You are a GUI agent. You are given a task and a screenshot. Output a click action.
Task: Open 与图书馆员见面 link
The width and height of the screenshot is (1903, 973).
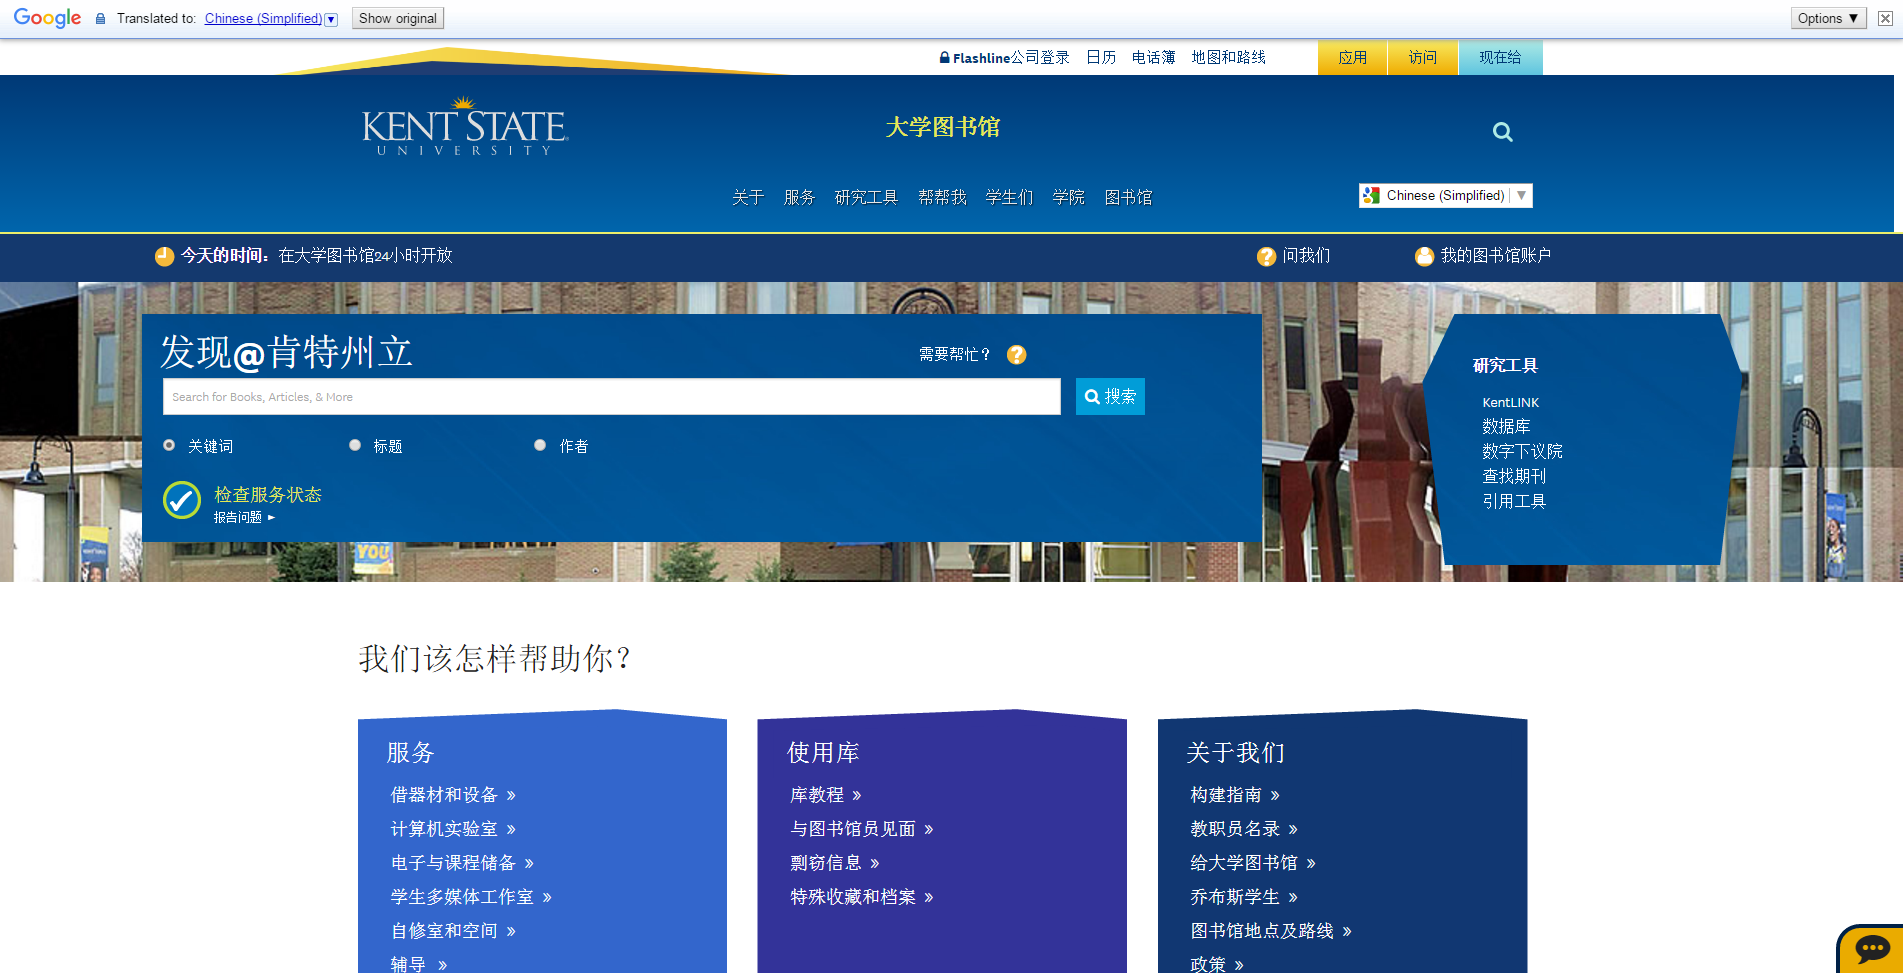click(x=862, y=829)
